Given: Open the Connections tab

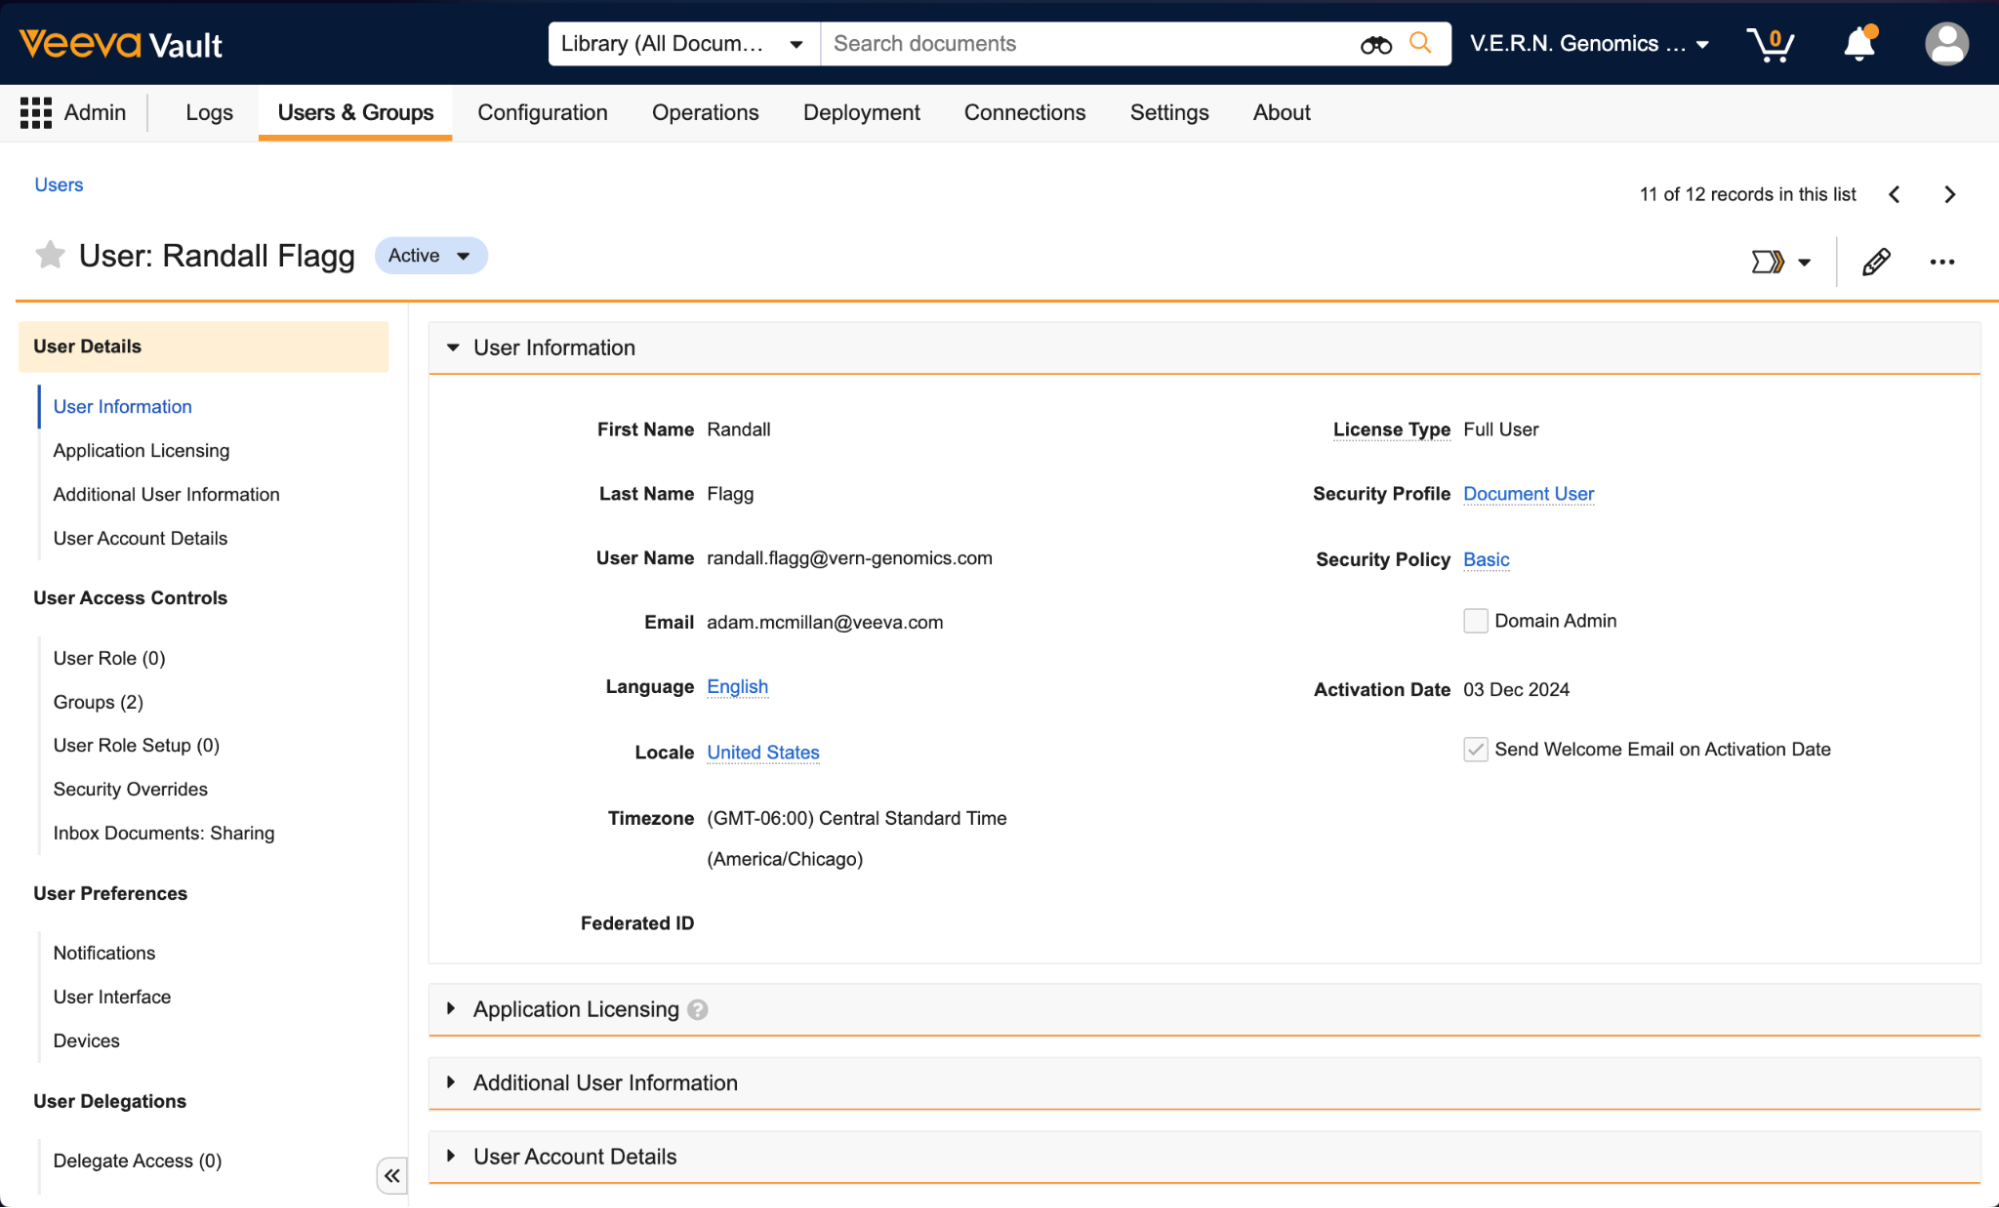Looking at the screenshot, I should 1024,113.
